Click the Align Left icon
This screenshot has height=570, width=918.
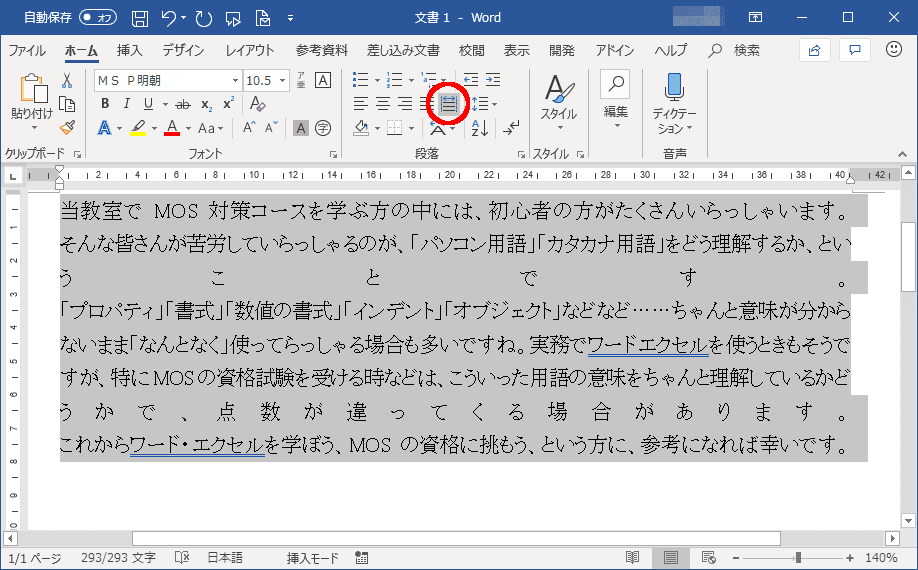point(361,104)
